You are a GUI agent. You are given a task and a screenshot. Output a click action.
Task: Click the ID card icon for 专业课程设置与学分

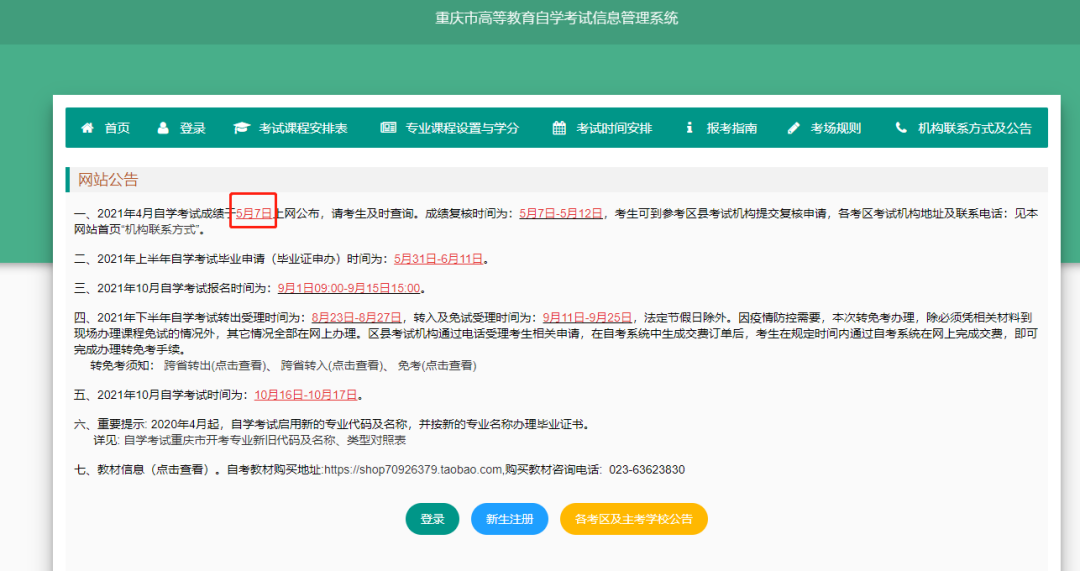pos(388,128)
